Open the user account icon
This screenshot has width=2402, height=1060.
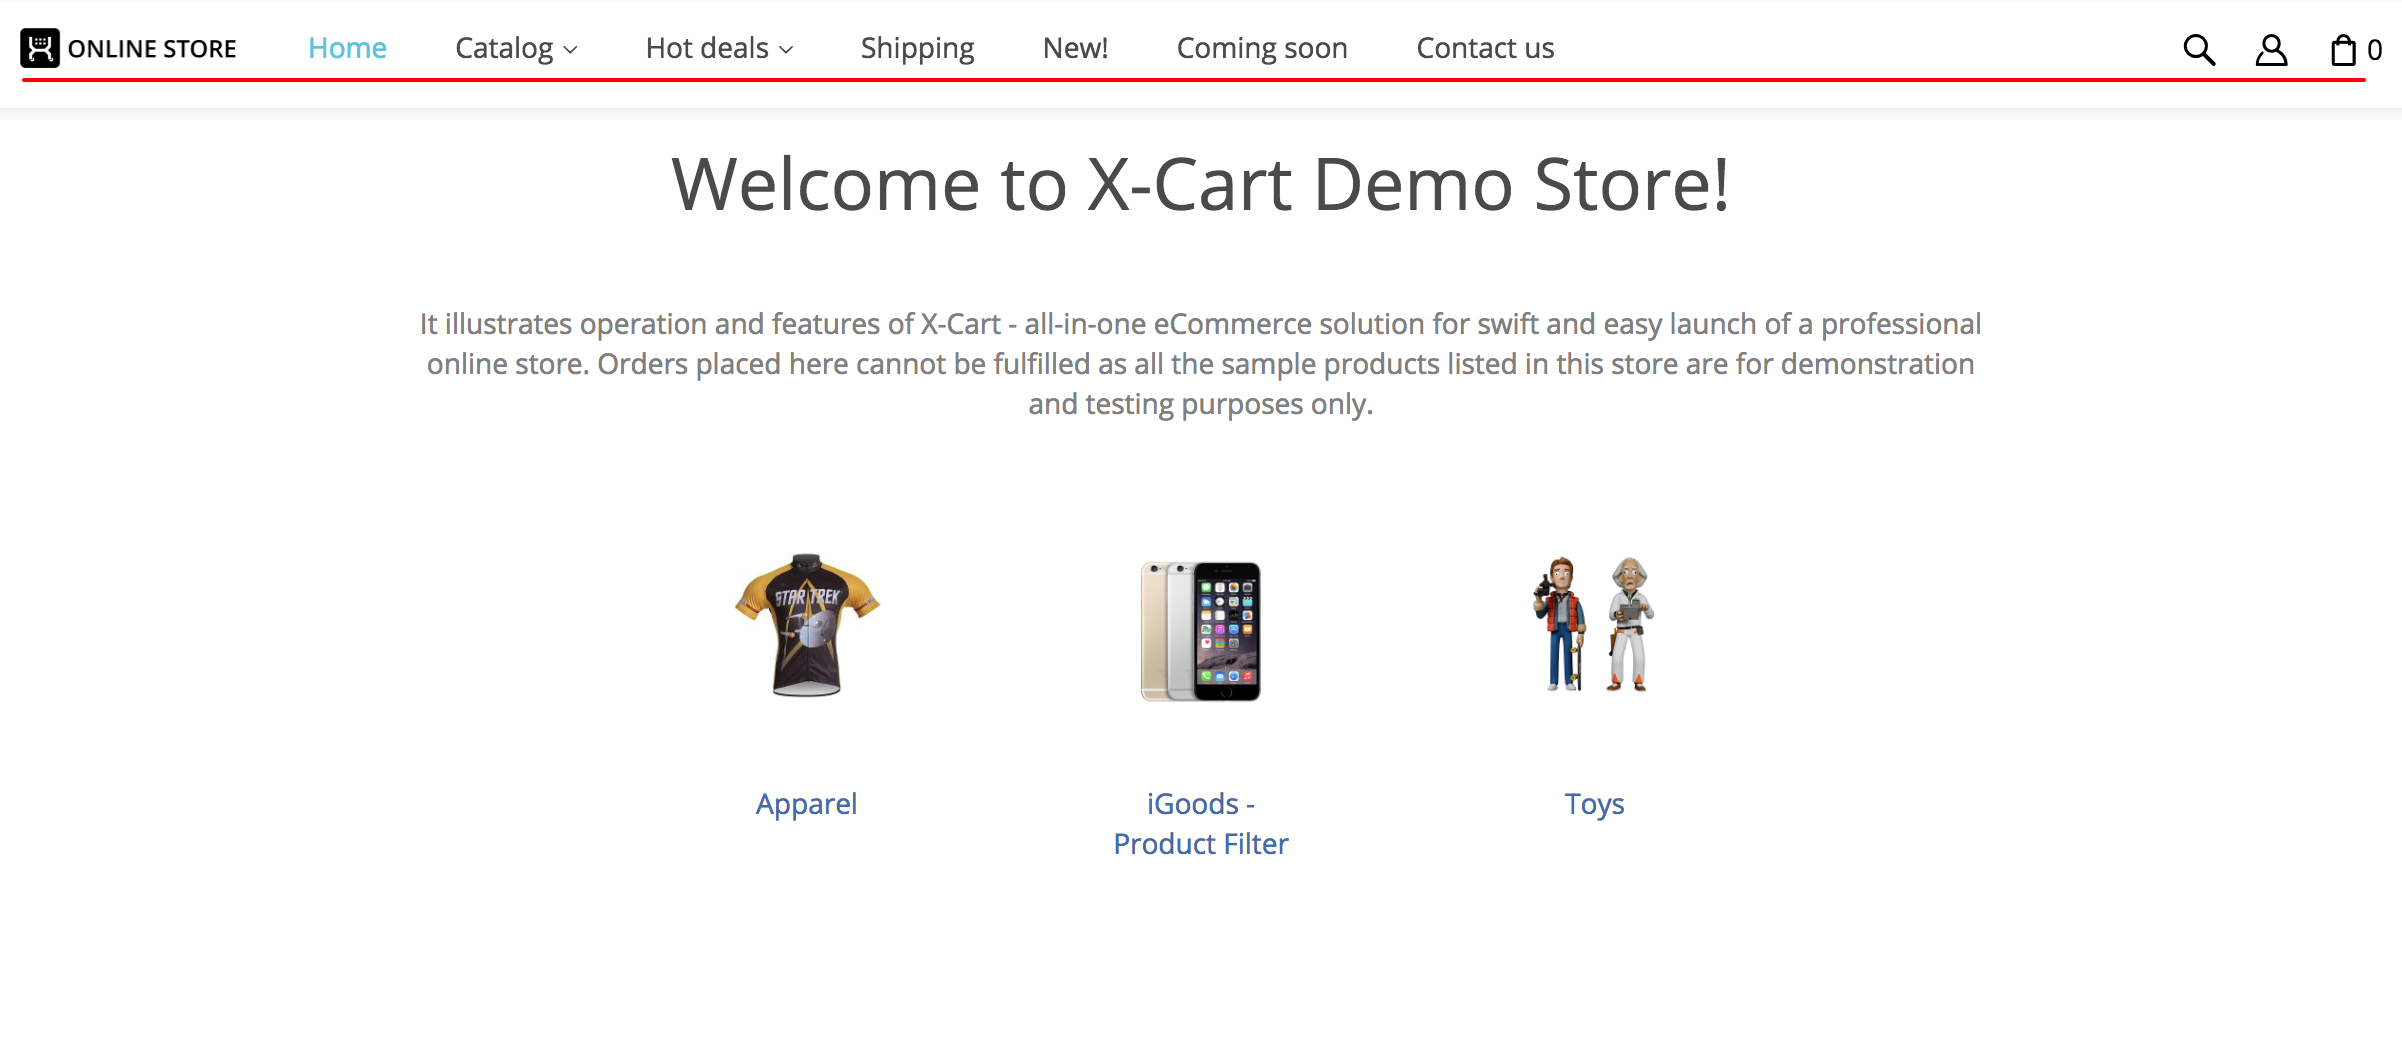click(x=2271, y=49)
